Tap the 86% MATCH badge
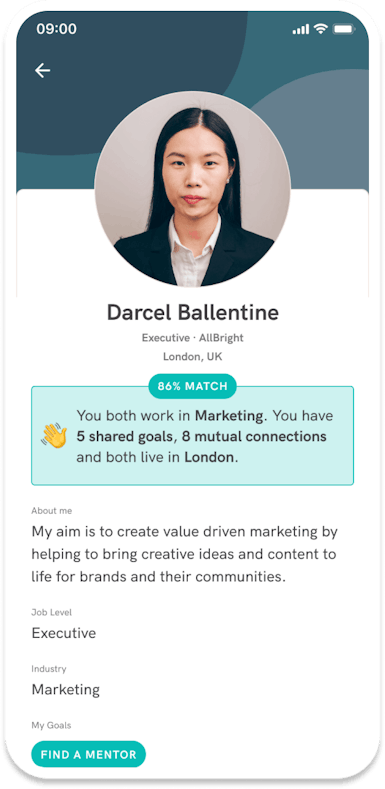This screenshot has height=789, width=385. [x=192, y=386]
